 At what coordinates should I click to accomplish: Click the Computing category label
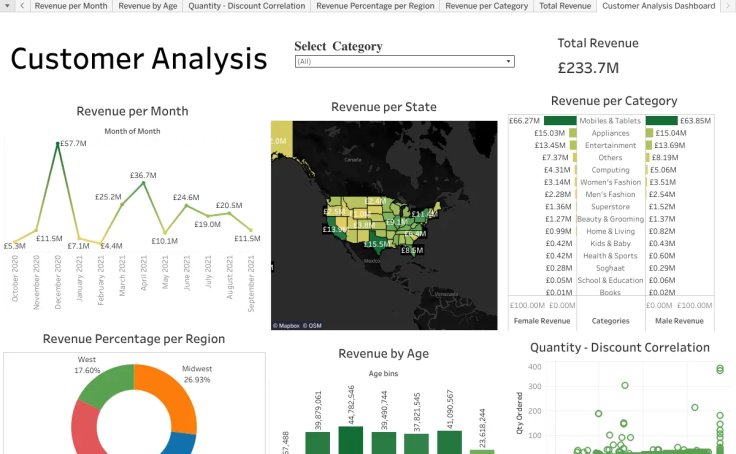click(611, 170)
